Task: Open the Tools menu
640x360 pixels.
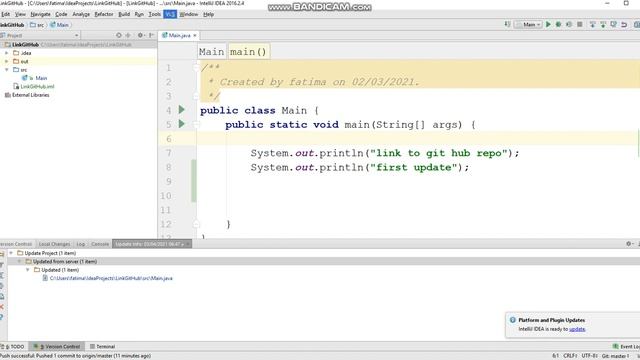Action: (x=154, y=14)
